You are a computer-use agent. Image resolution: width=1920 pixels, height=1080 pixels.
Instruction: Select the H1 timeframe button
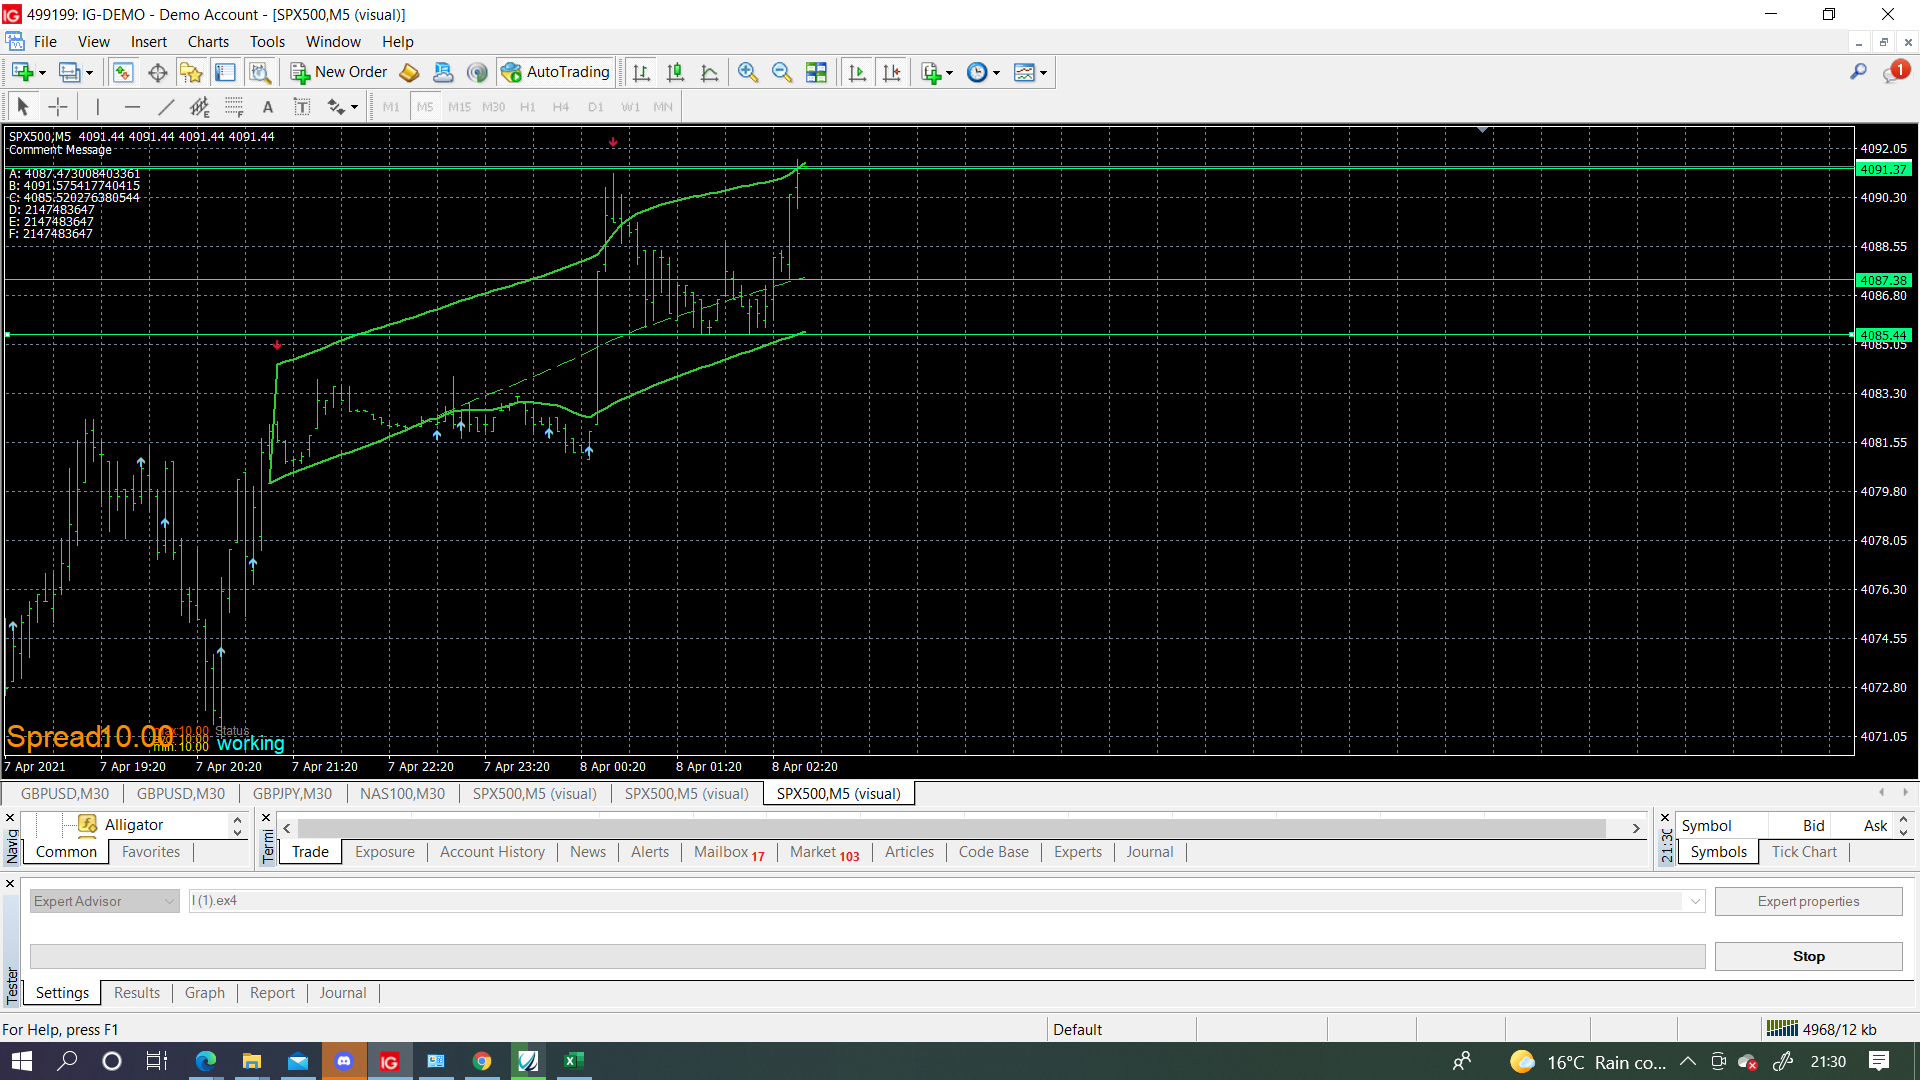pyautogui.click(x=528, y=106)
